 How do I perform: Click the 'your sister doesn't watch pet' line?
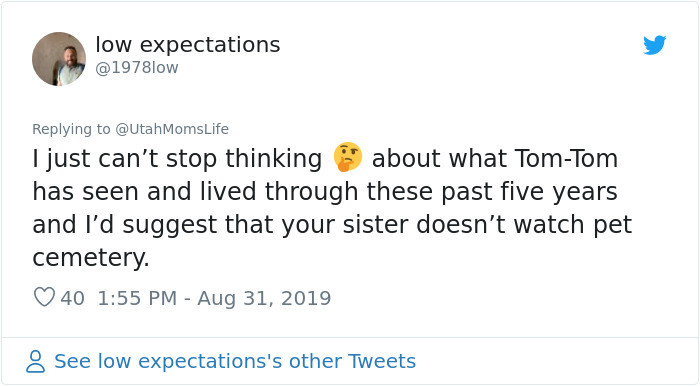457,224
